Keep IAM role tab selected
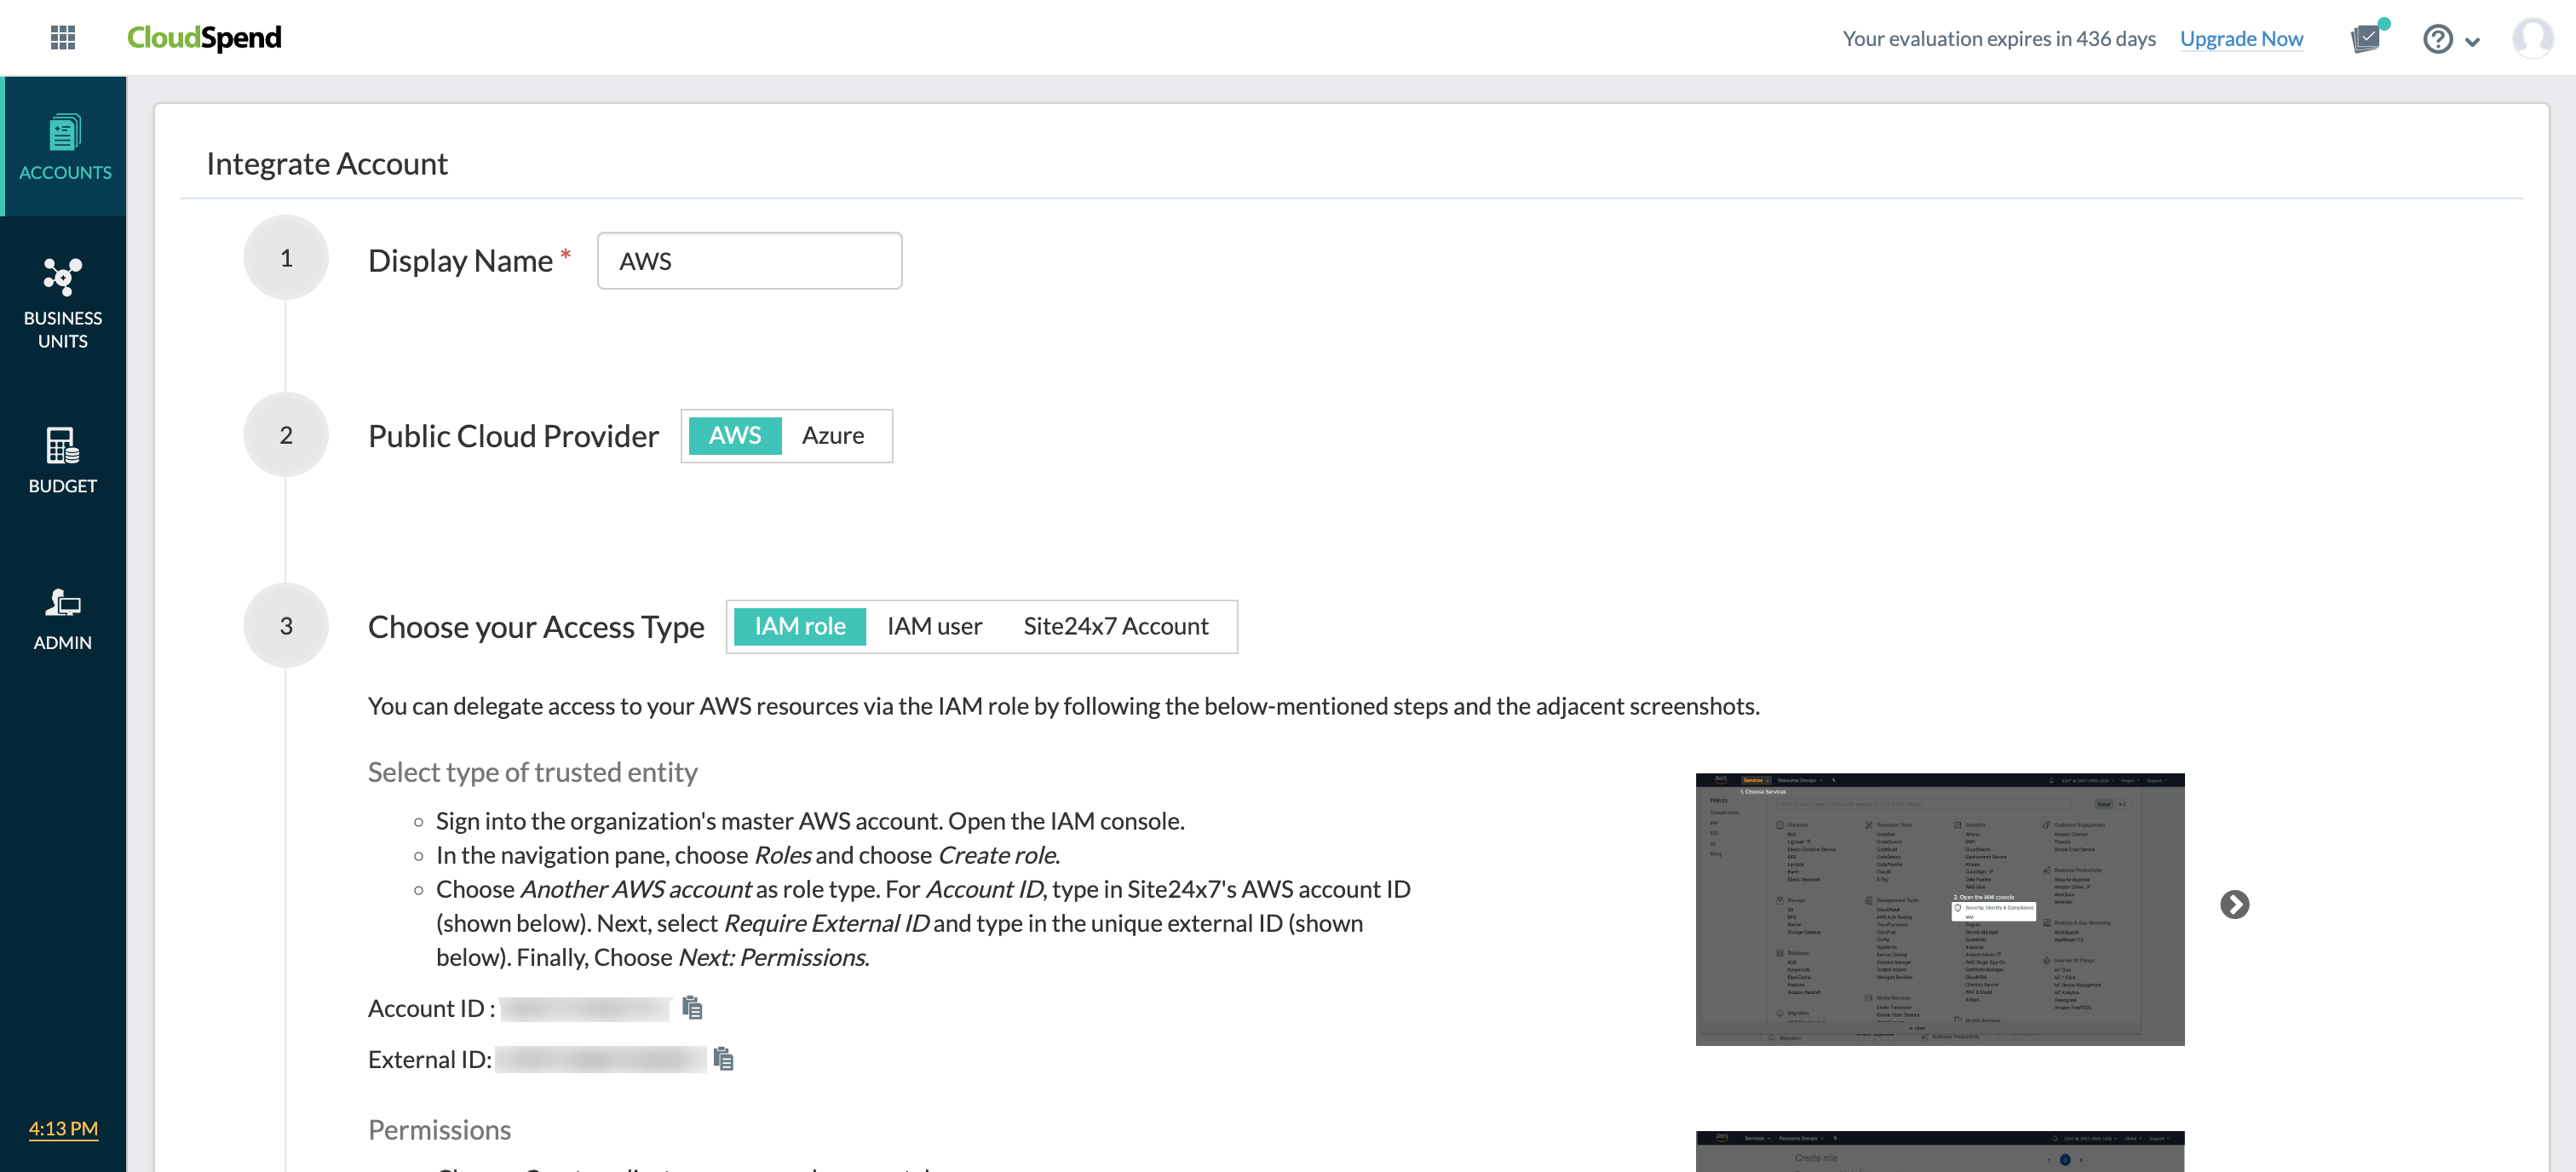 point(799,626)
